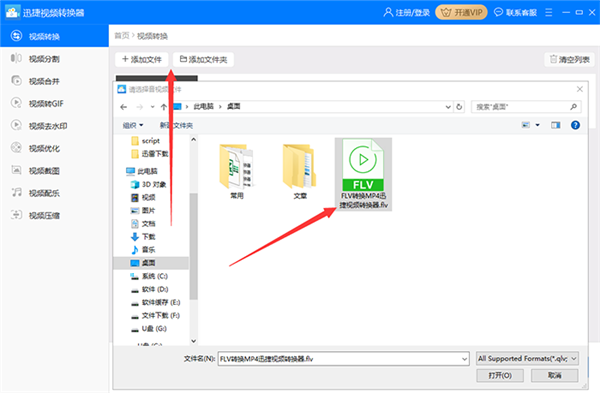Image resolution: width=600 pixels, height=393 pixels.
Task: Click 此电脑 in the address path
Action: 203,106
